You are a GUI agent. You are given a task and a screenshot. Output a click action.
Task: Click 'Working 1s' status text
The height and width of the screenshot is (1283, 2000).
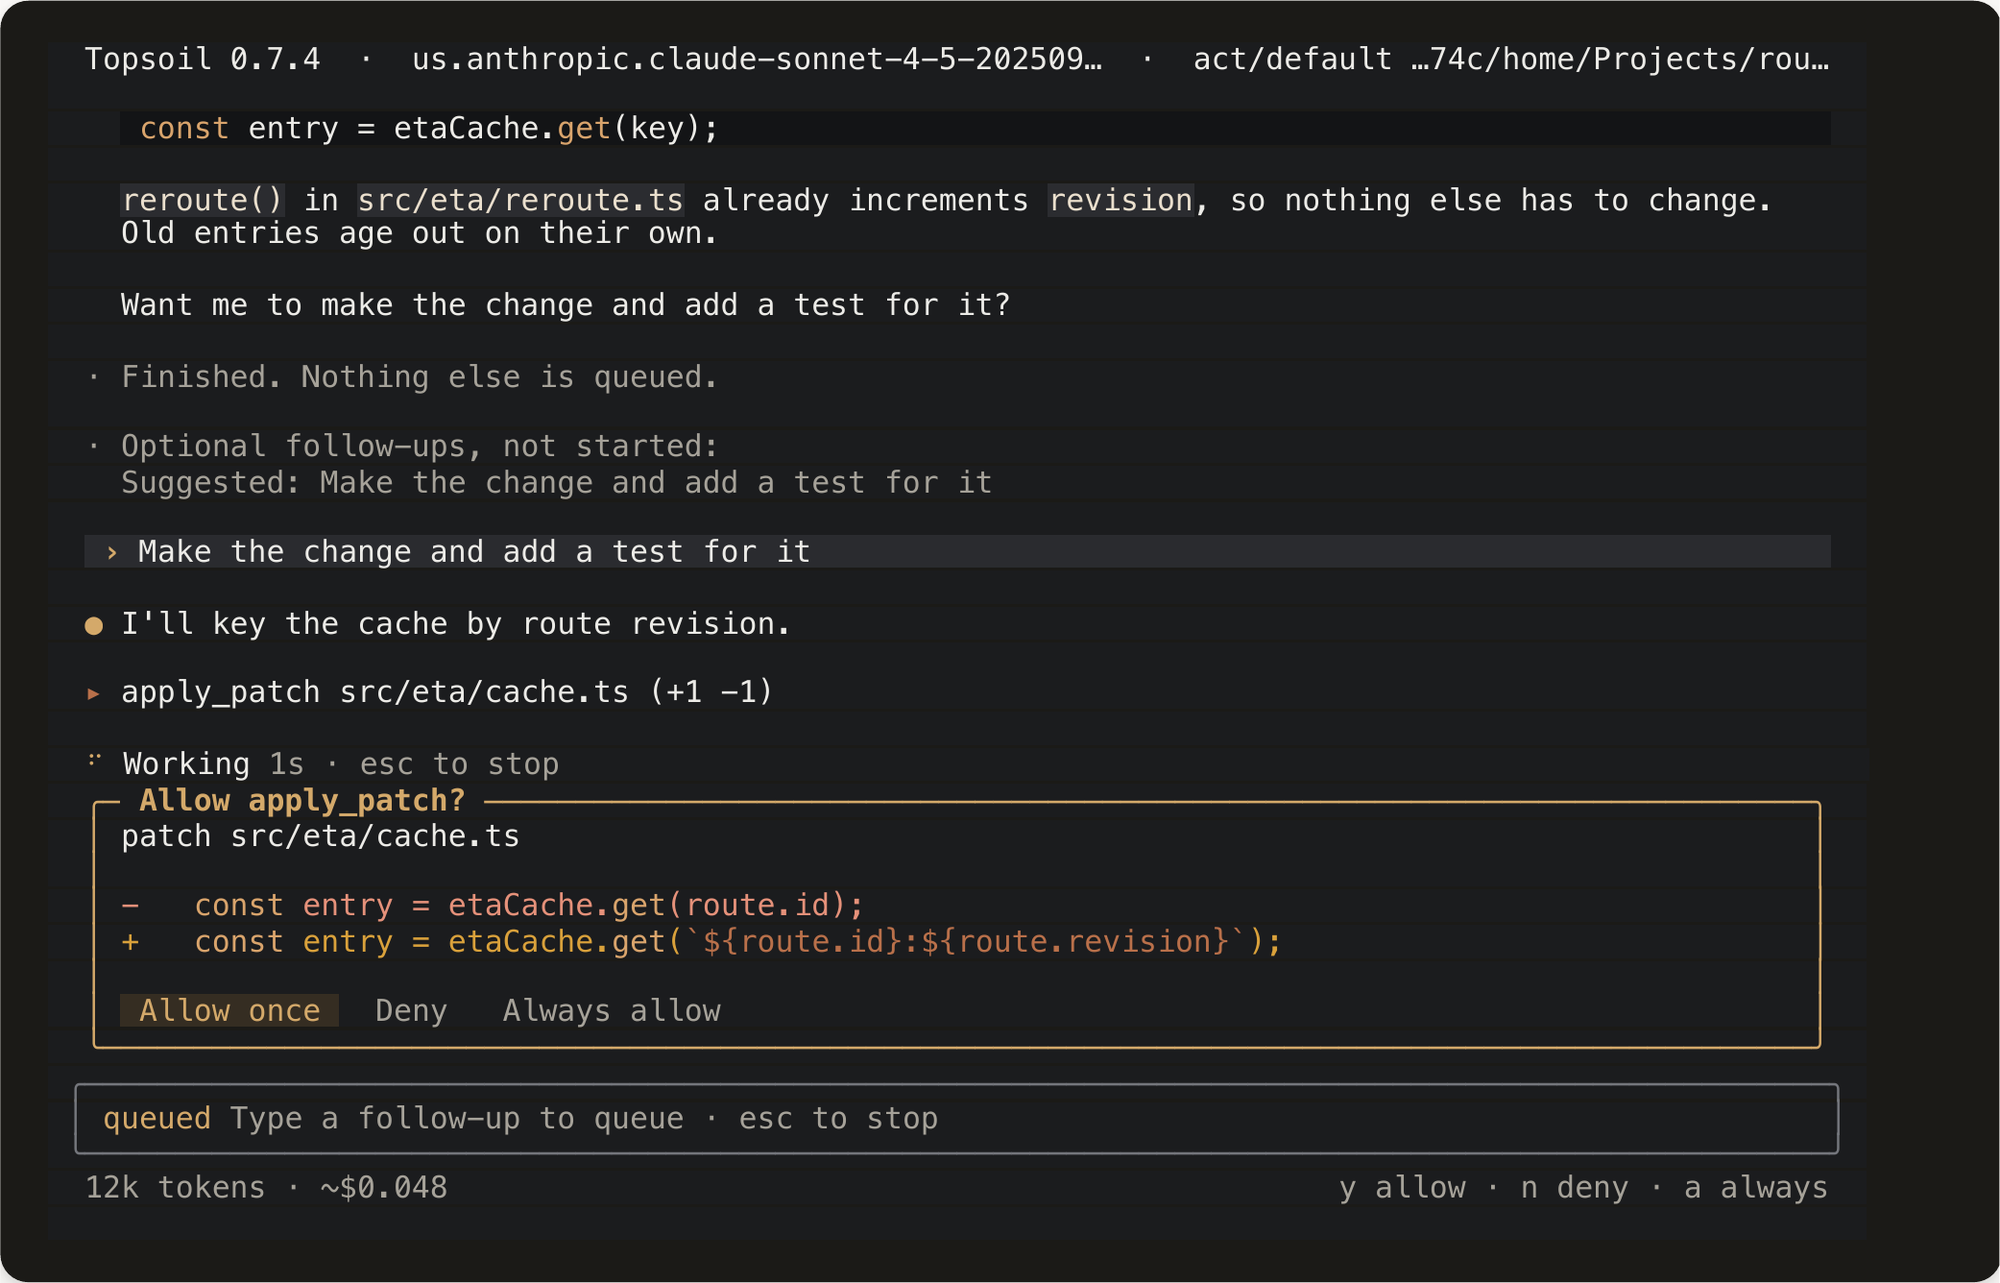click(213, 764)
